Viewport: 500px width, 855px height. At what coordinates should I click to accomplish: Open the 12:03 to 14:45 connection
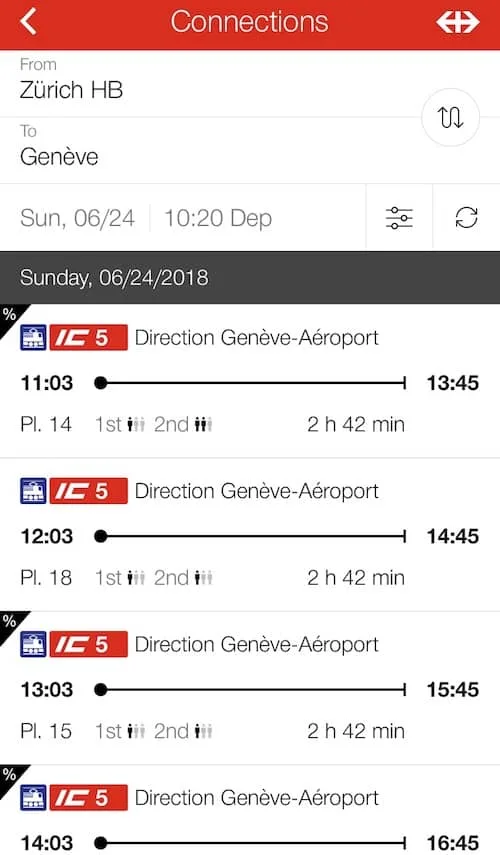(x=250, y=535)
